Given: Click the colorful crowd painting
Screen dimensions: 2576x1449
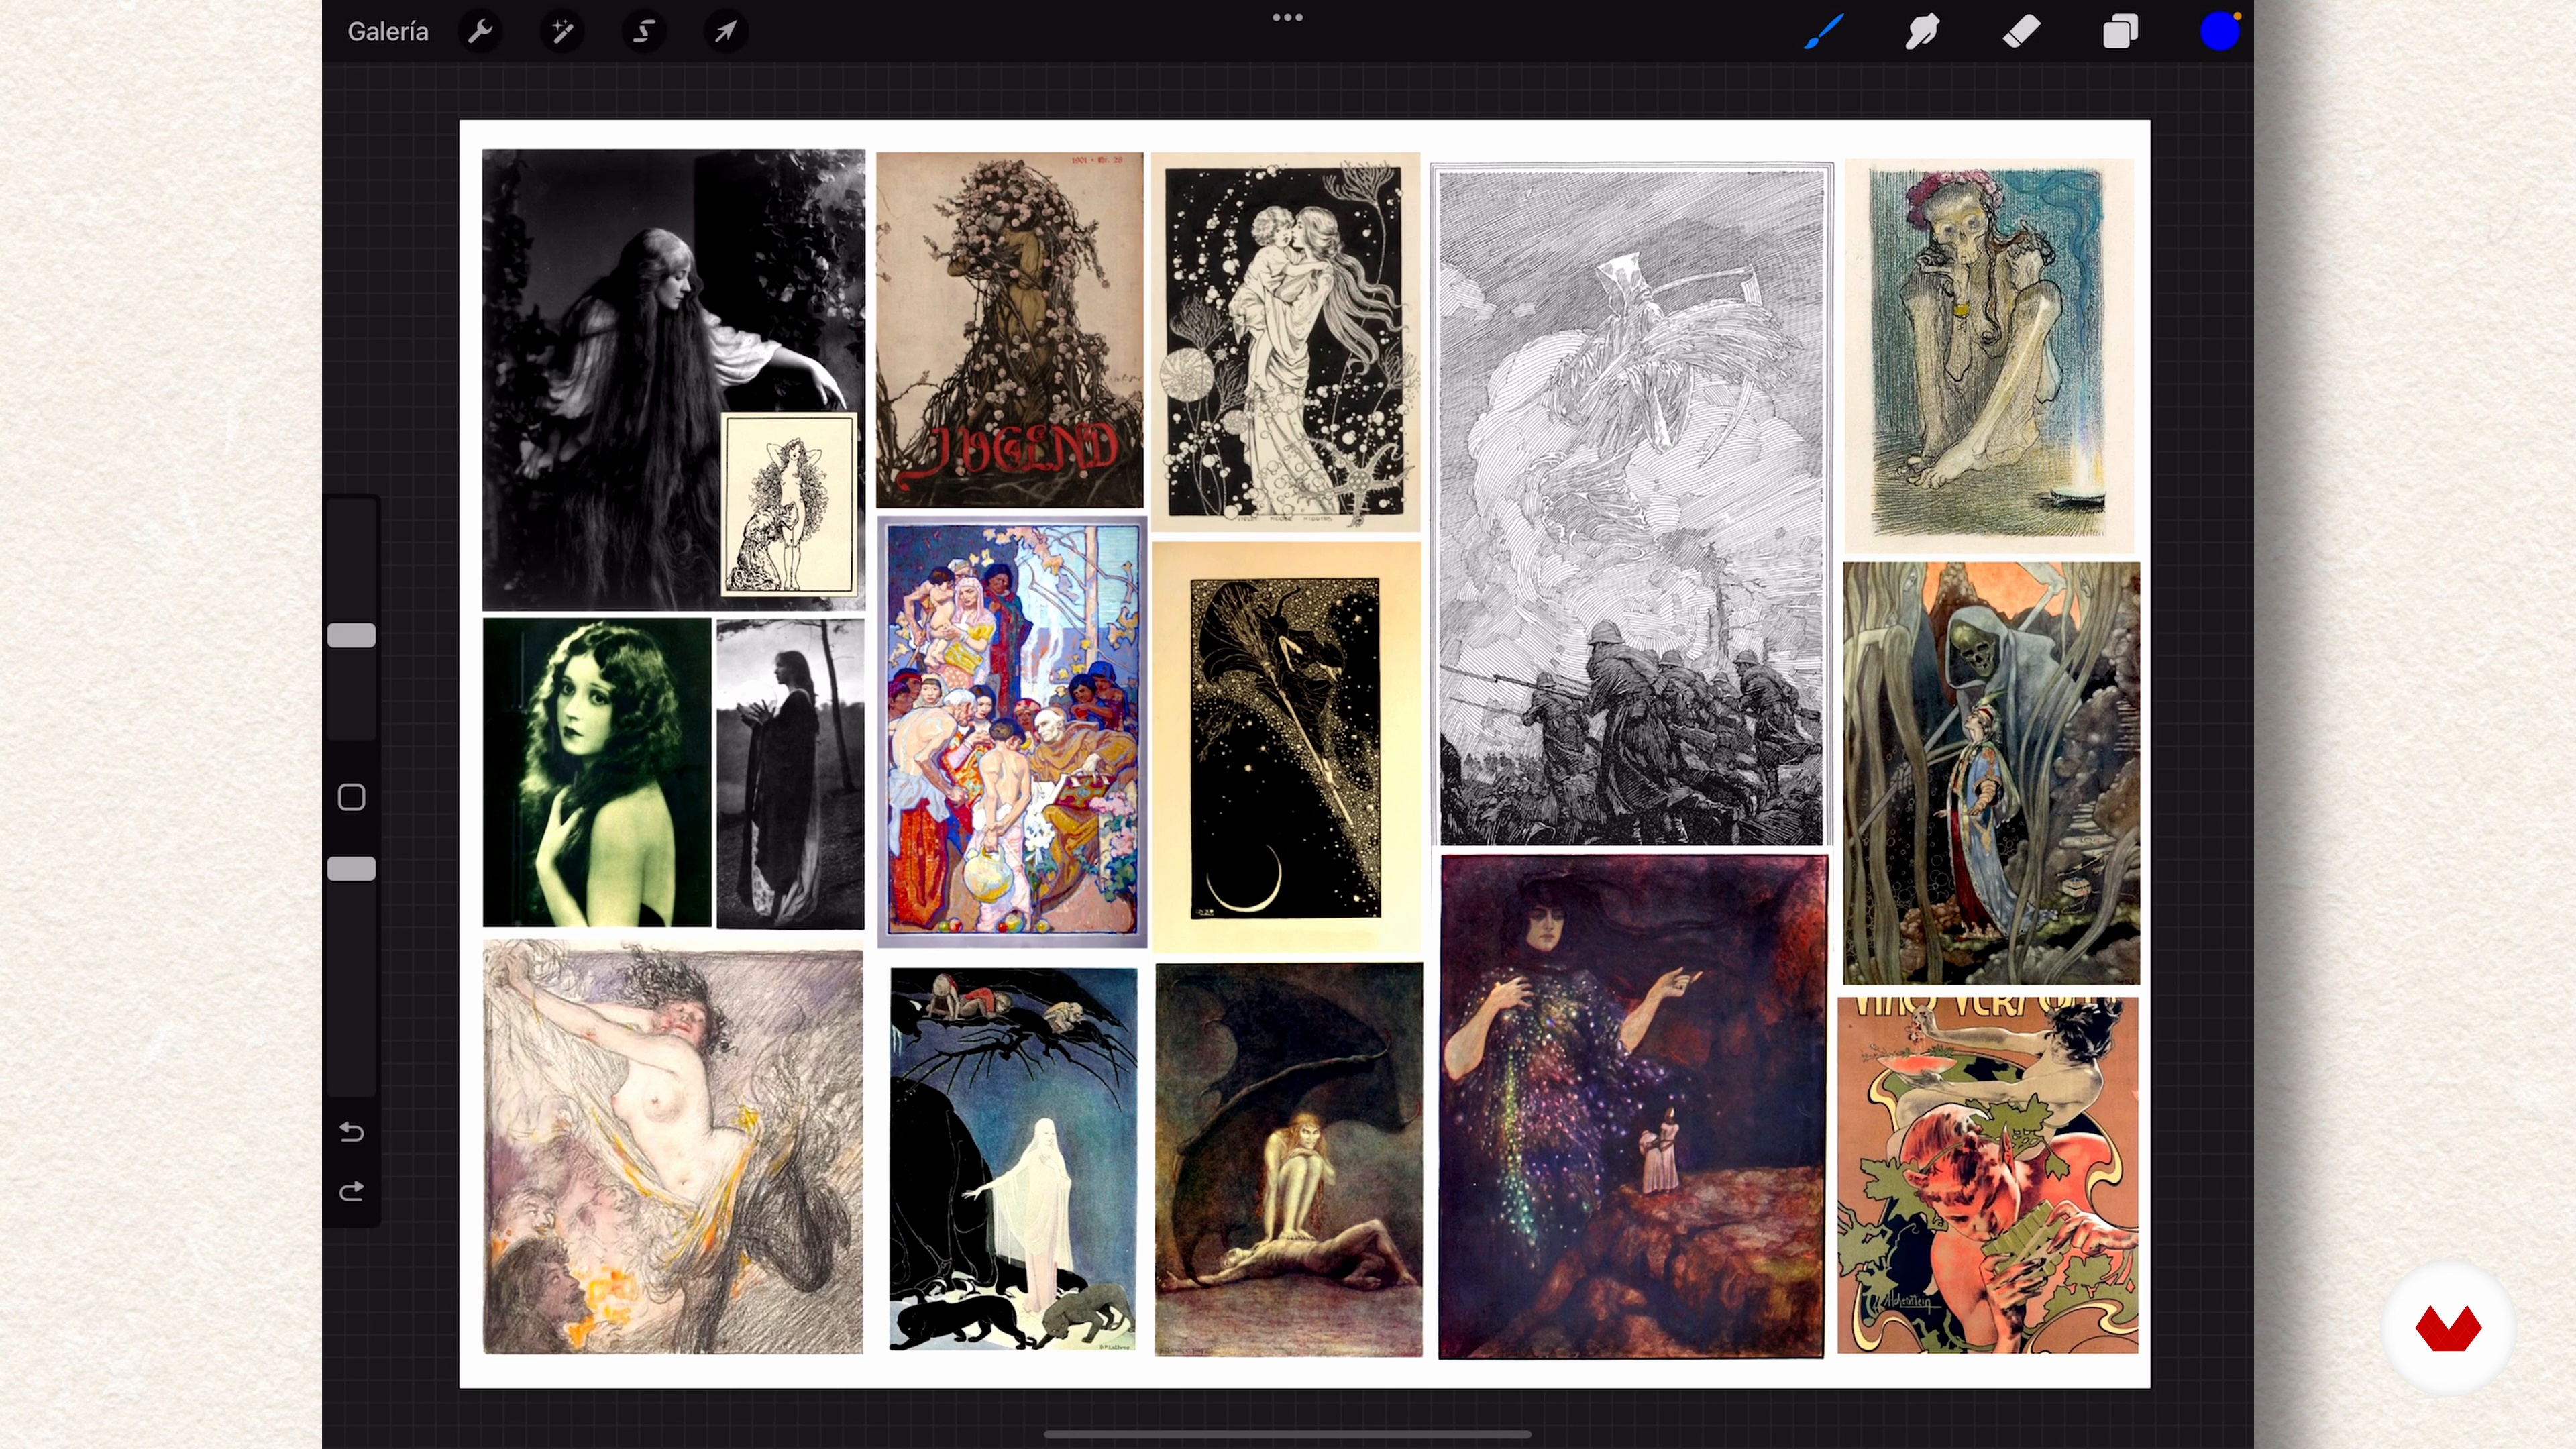Looking at the screenshot, I should [1012, 732].
